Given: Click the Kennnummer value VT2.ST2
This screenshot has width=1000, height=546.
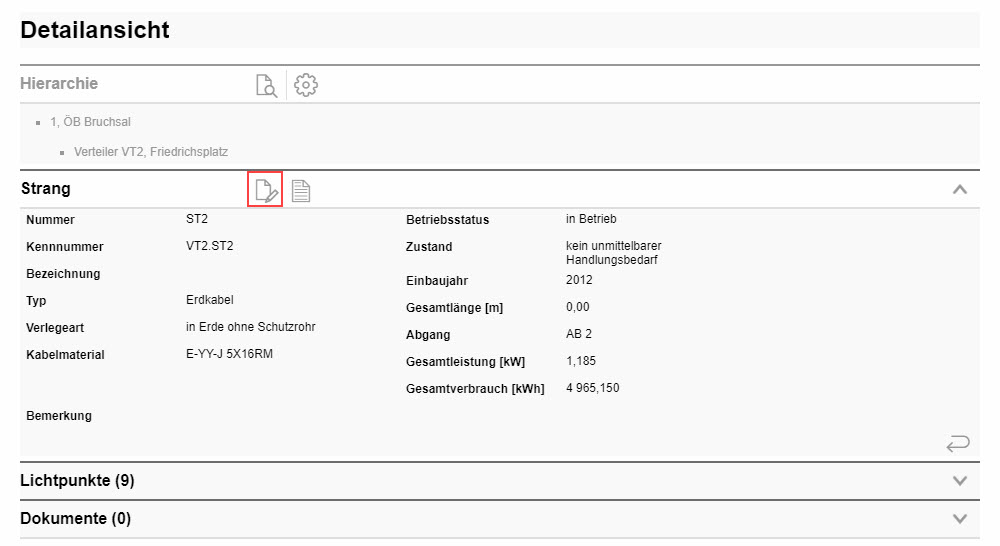Looking at the screenshot, I should tap(210, 246).
